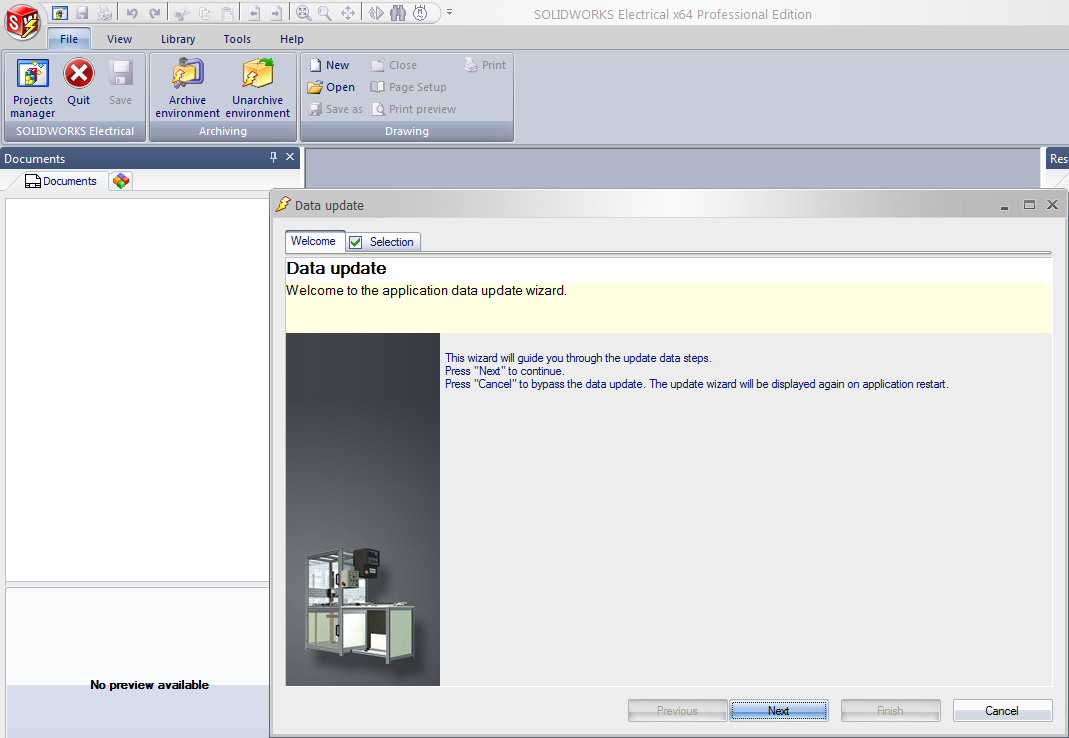Viewport: 1069px width, 738px height.
Task: Click Unarchive environment
Action: click(x=258, y=89)
